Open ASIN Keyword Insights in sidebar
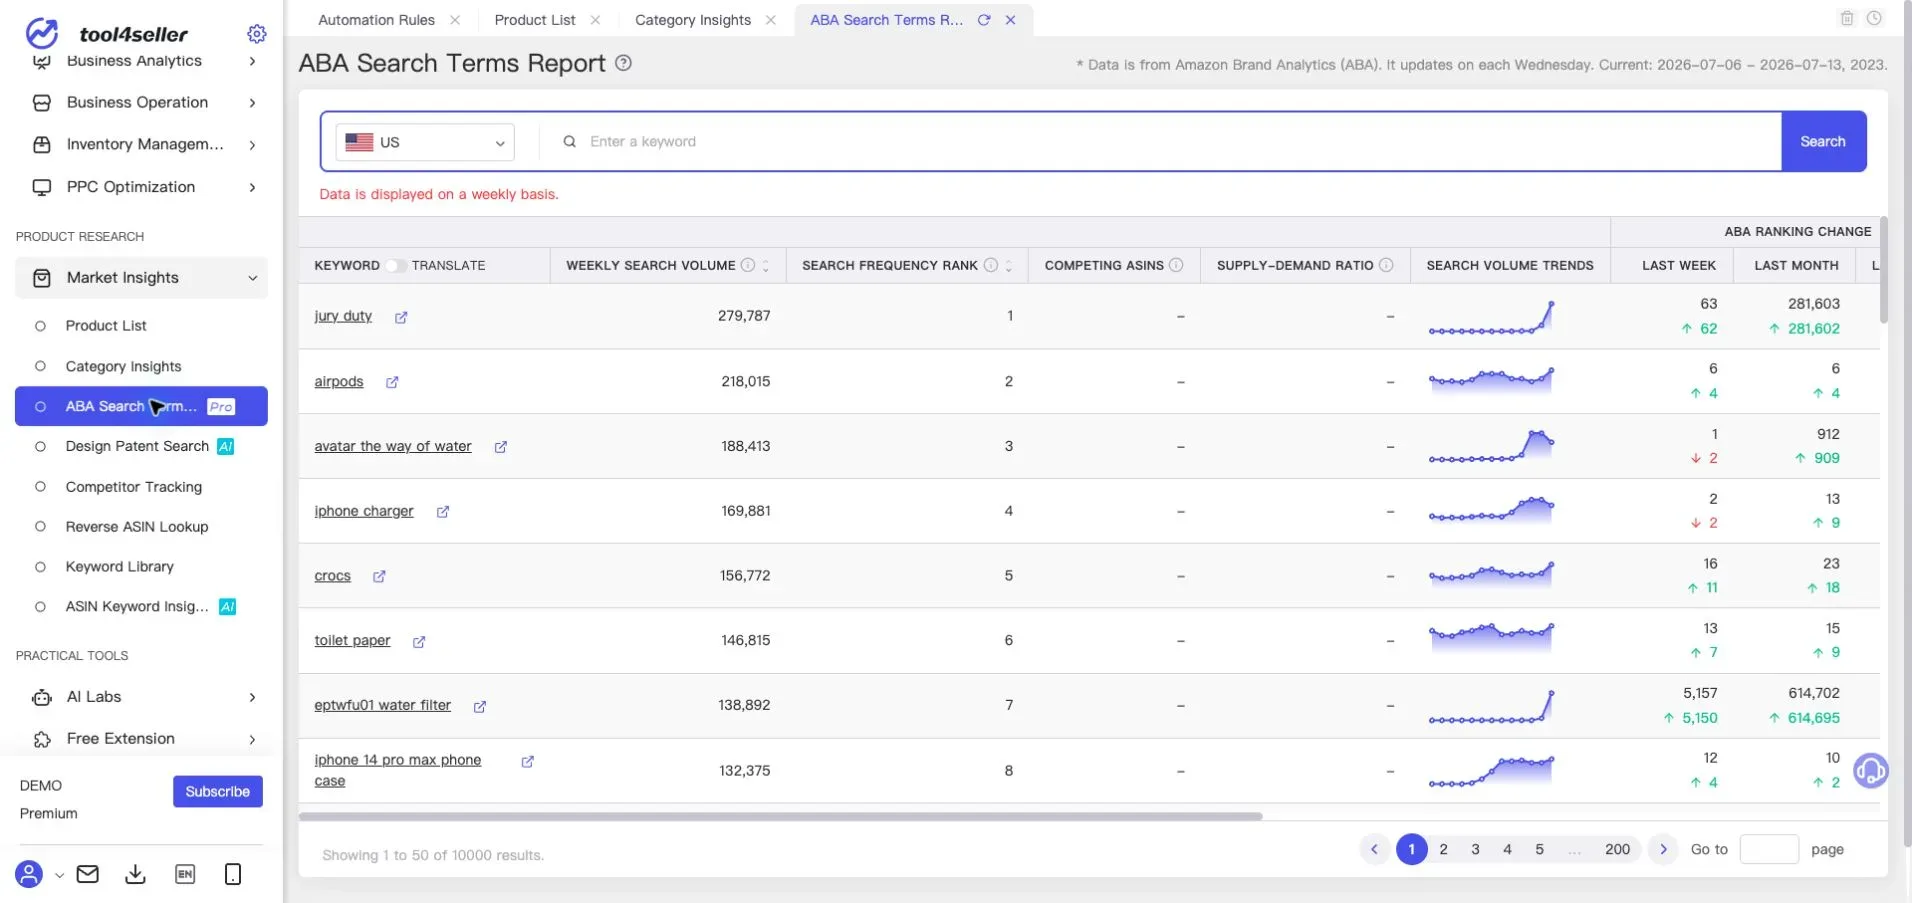The image size is (1912, 903). pyautogui.click(x=137, y=607)
